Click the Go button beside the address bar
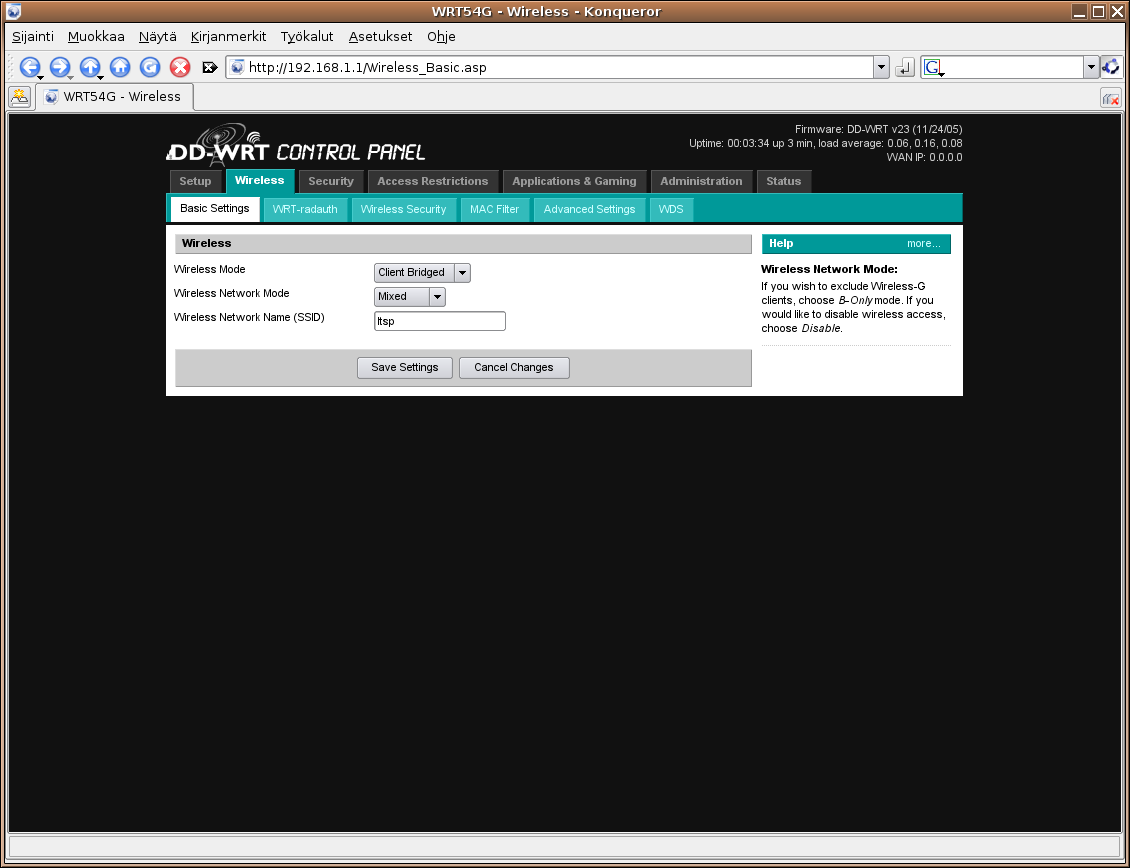The height and width of the screenshot is (868, 1130). tap(905, 68)
